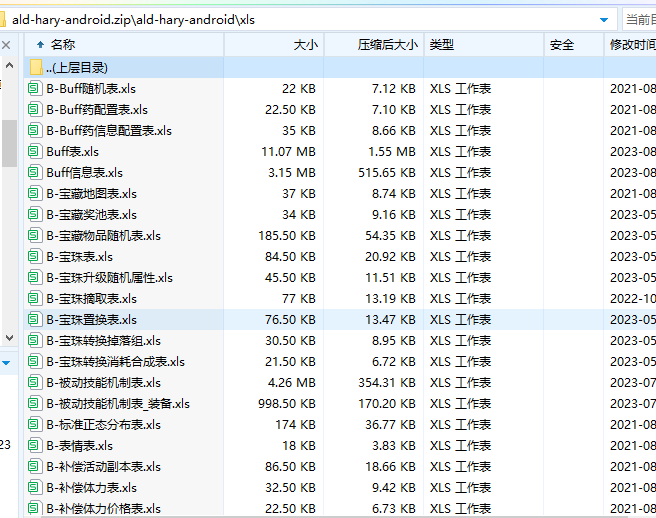Click the left pane scroll-down arrow
This screenshot has height=518, width=656.
click(x=8, y=362)
